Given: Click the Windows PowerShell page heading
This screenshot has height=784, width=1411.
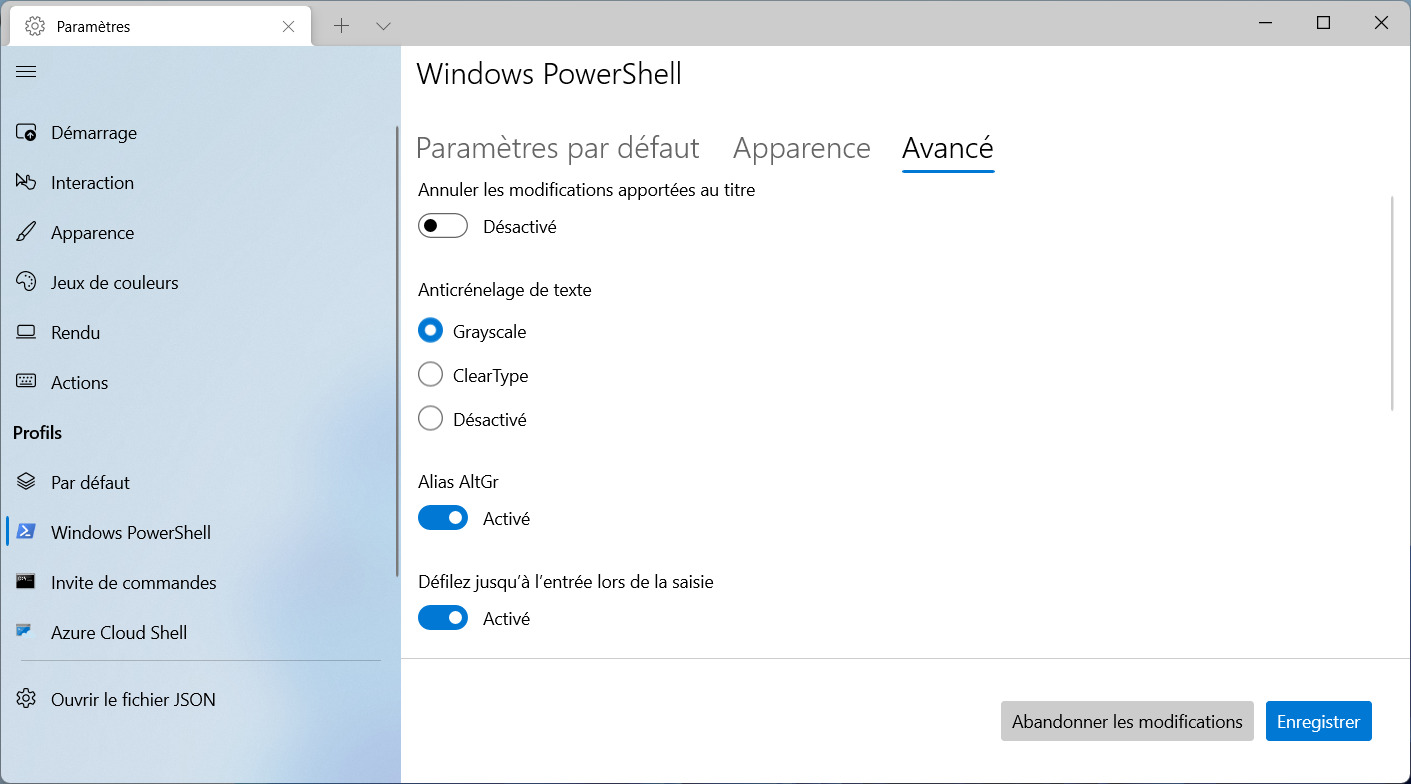Looking at the screenshot, I should [549, 73].
